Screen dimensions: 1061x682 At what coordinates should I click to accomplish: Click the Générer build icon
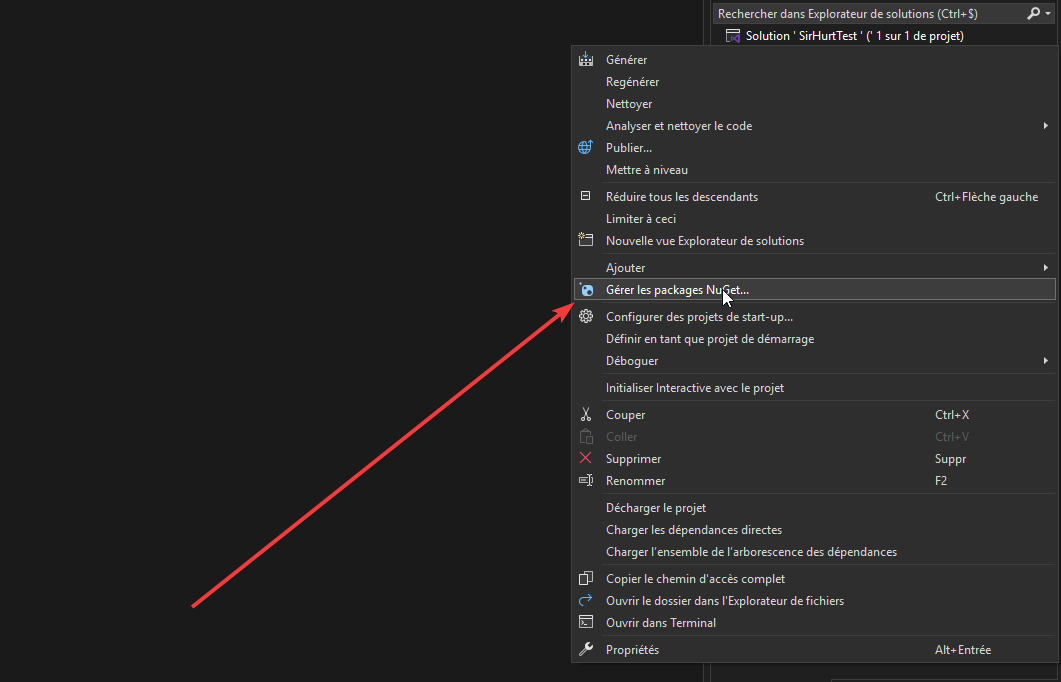(586, 60)
